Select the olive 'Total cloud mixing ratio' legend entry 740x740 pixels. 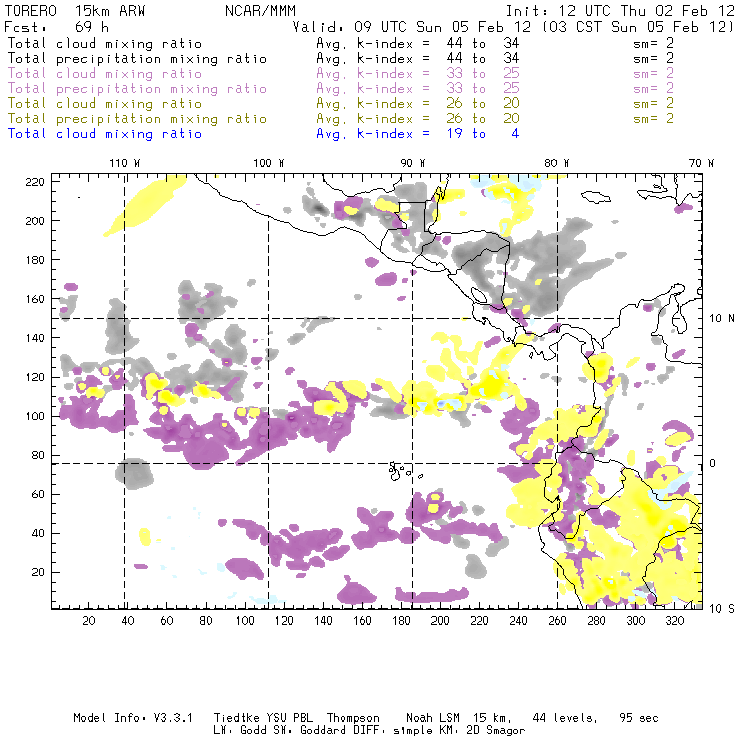[105, 104]
